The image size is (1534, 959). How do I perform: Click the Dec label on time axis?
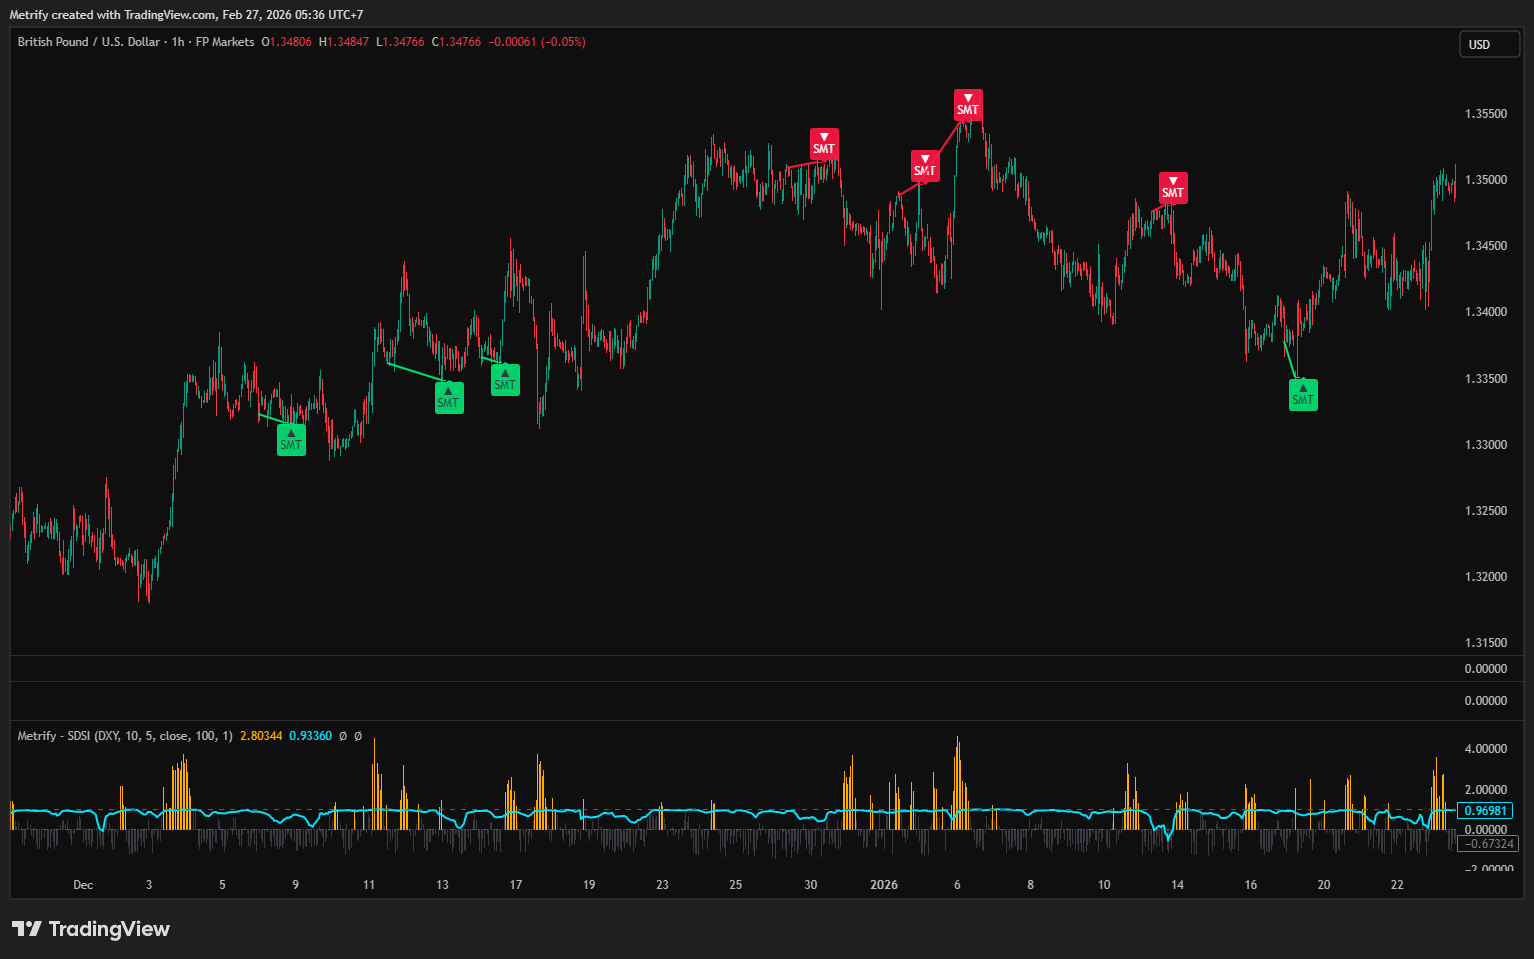pyautogui.click(x=83, y=885)
